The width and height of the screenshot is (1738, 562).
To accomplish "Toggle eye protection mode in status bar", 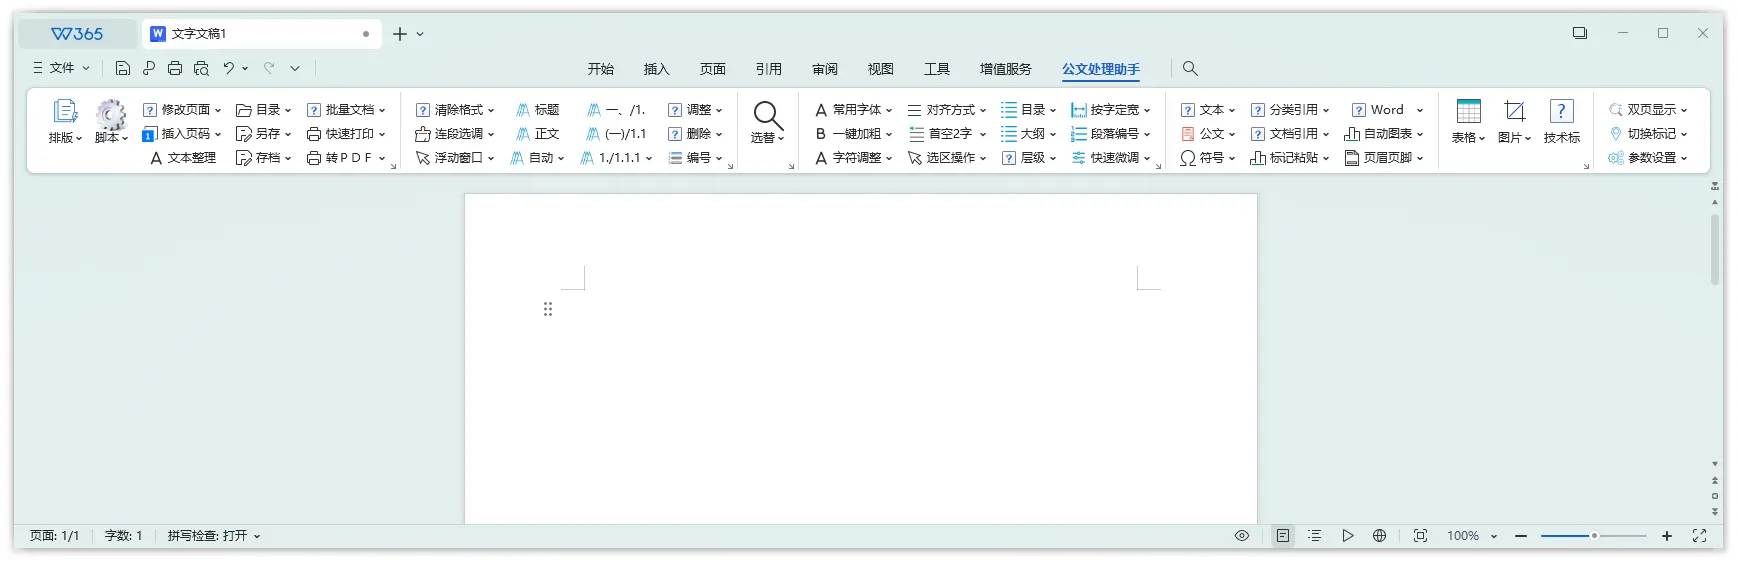I will tap(1242, 536).
